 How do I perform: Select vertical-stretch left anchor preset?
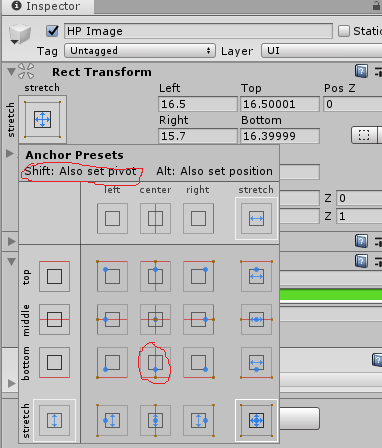pyautogui.click(x=112, y=421)
